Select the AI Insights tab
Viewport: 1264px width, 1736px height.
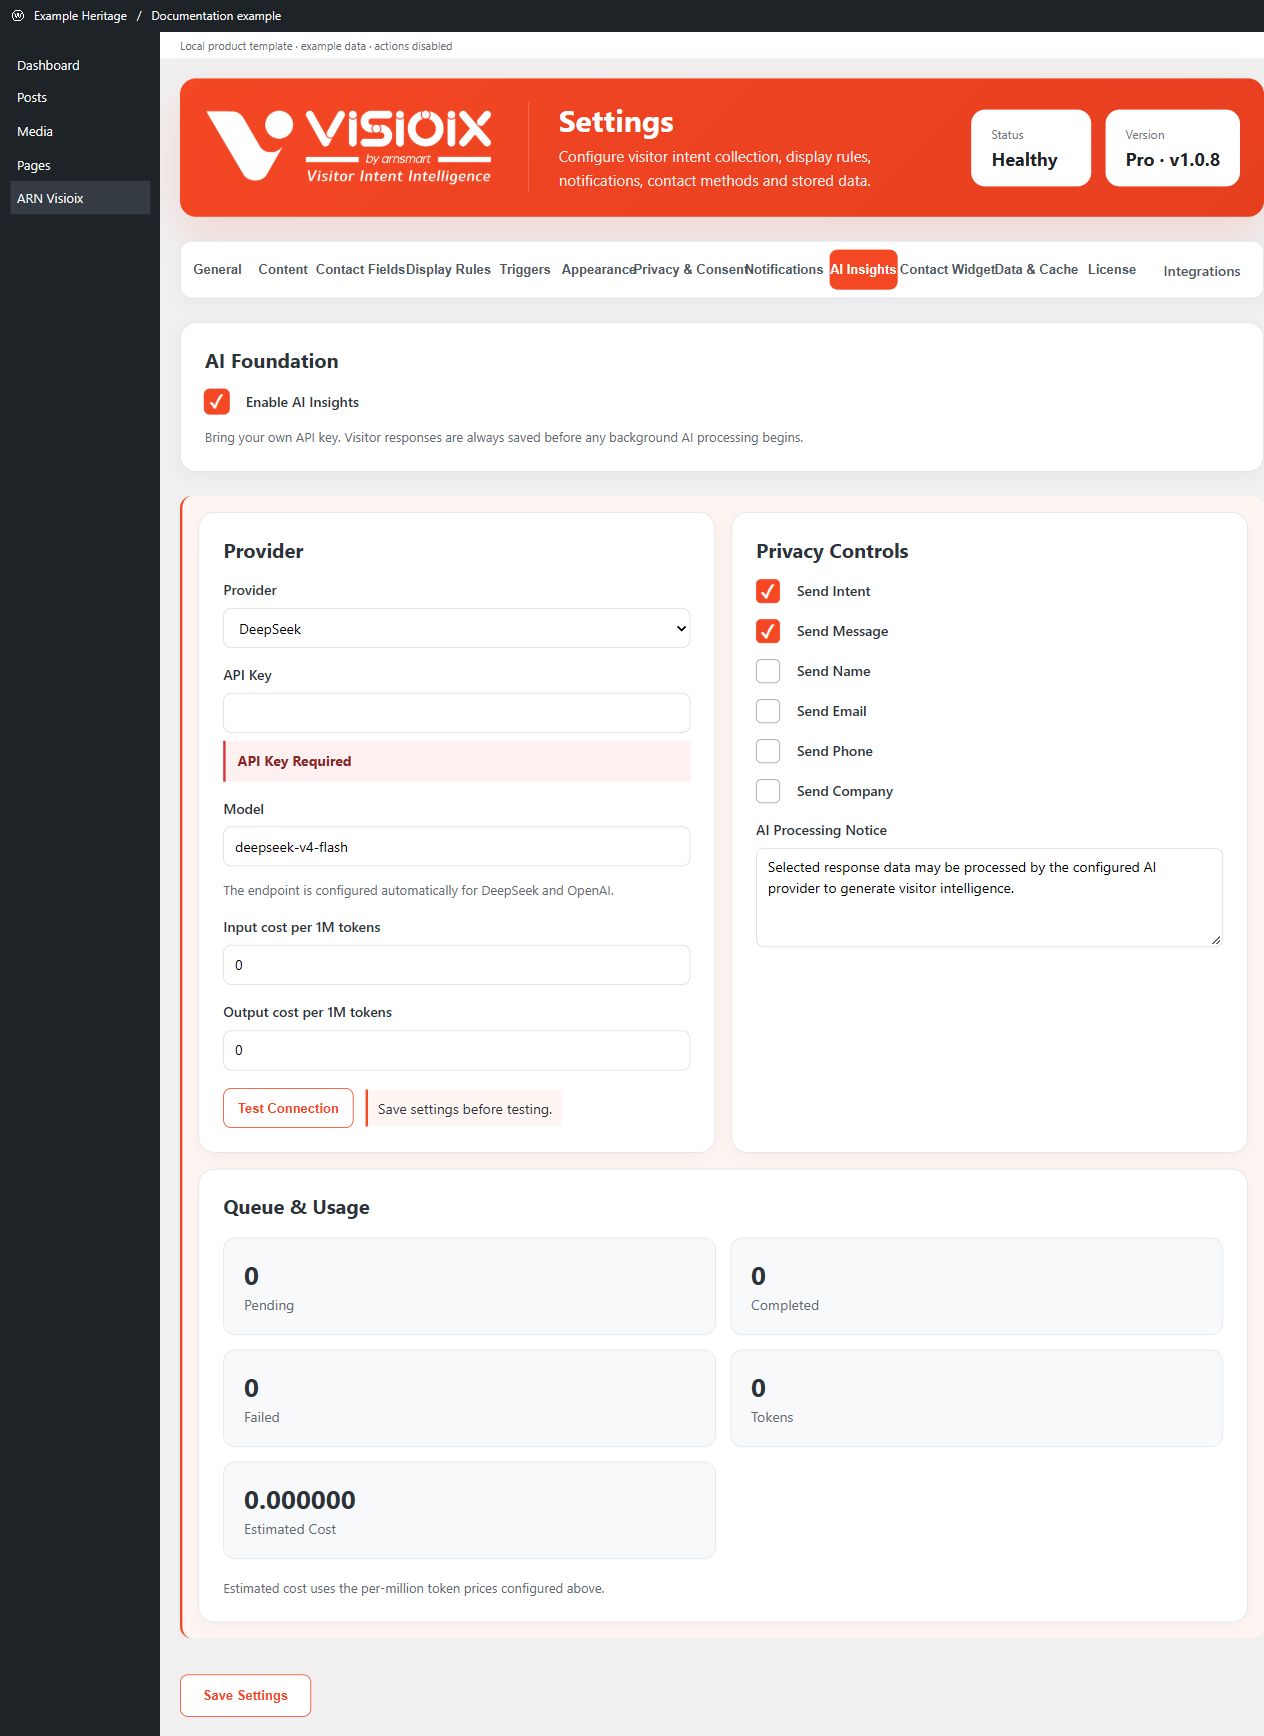(863, 270)
